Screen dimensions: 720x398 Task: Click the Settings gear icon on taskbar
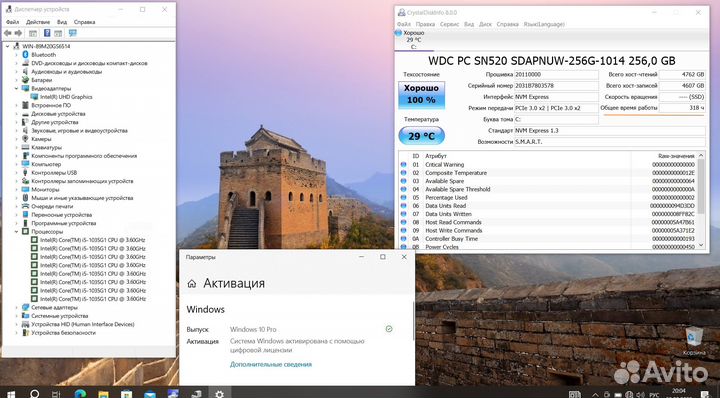[219, 394]
